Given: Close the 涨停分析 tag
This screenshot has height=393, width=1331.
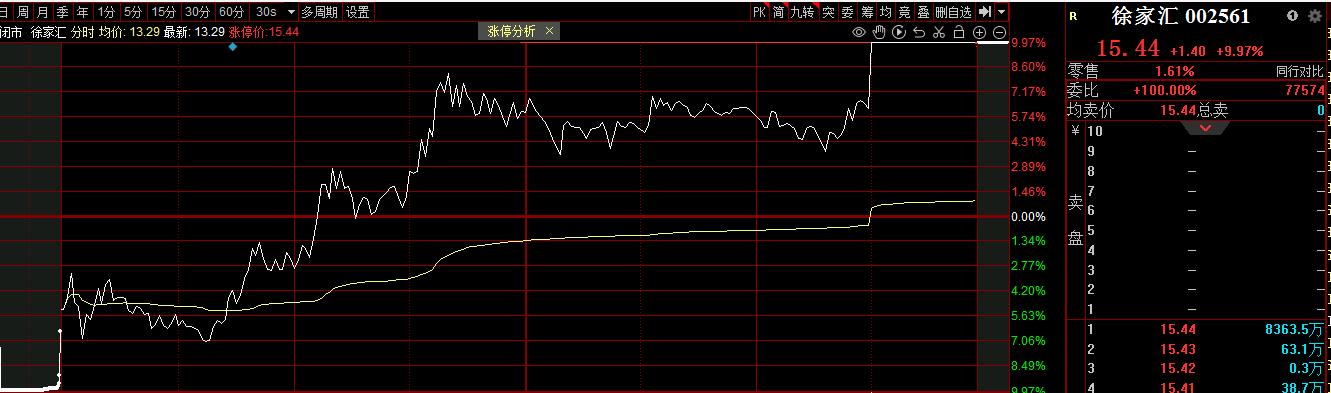Looking at the screenshot, I should tap(549, 31).
